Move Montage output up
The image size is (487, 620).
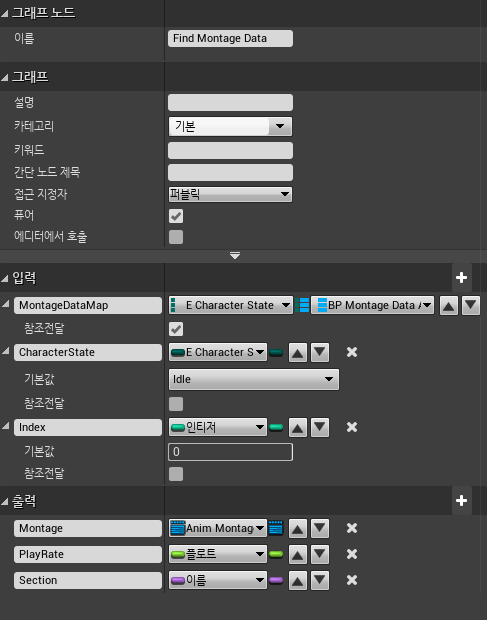pyautogui.click(x=298, y=529)
